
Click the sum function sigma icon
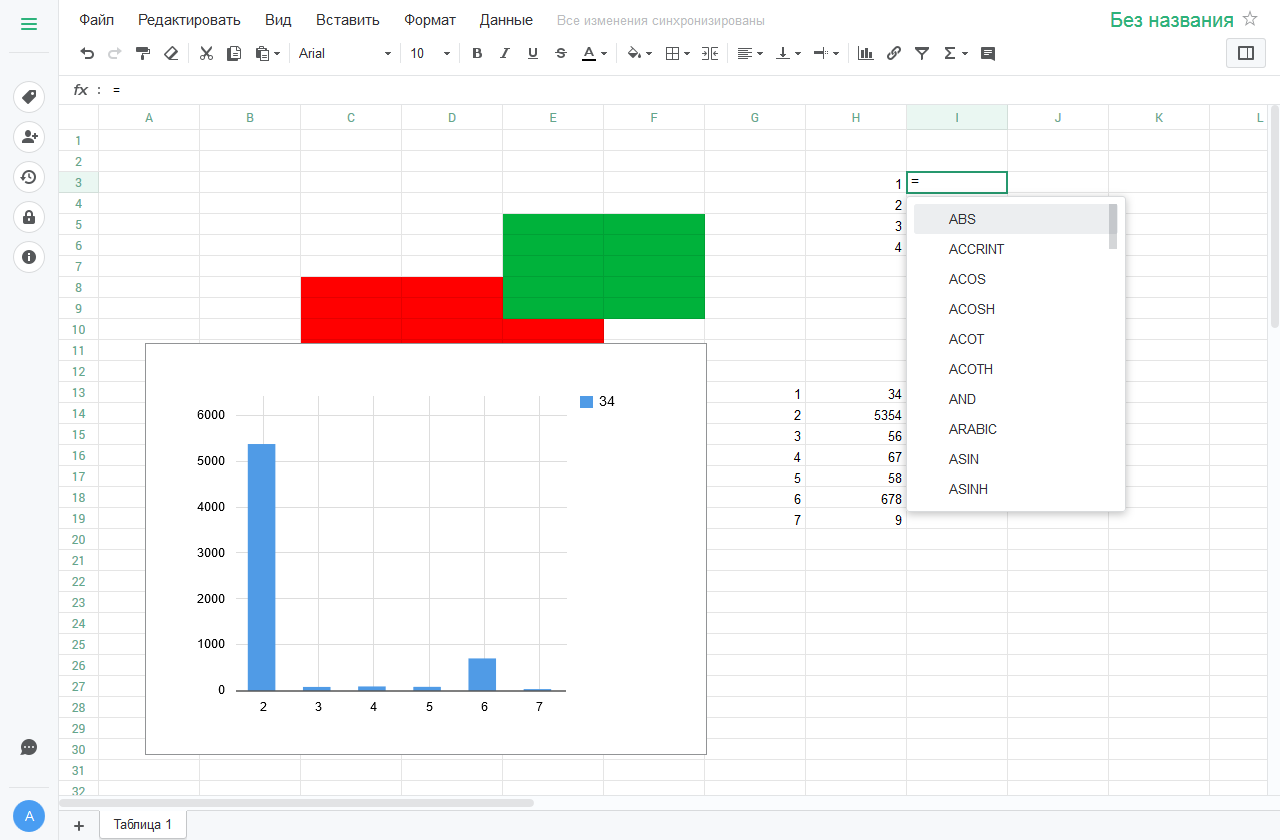pos(949,54)
